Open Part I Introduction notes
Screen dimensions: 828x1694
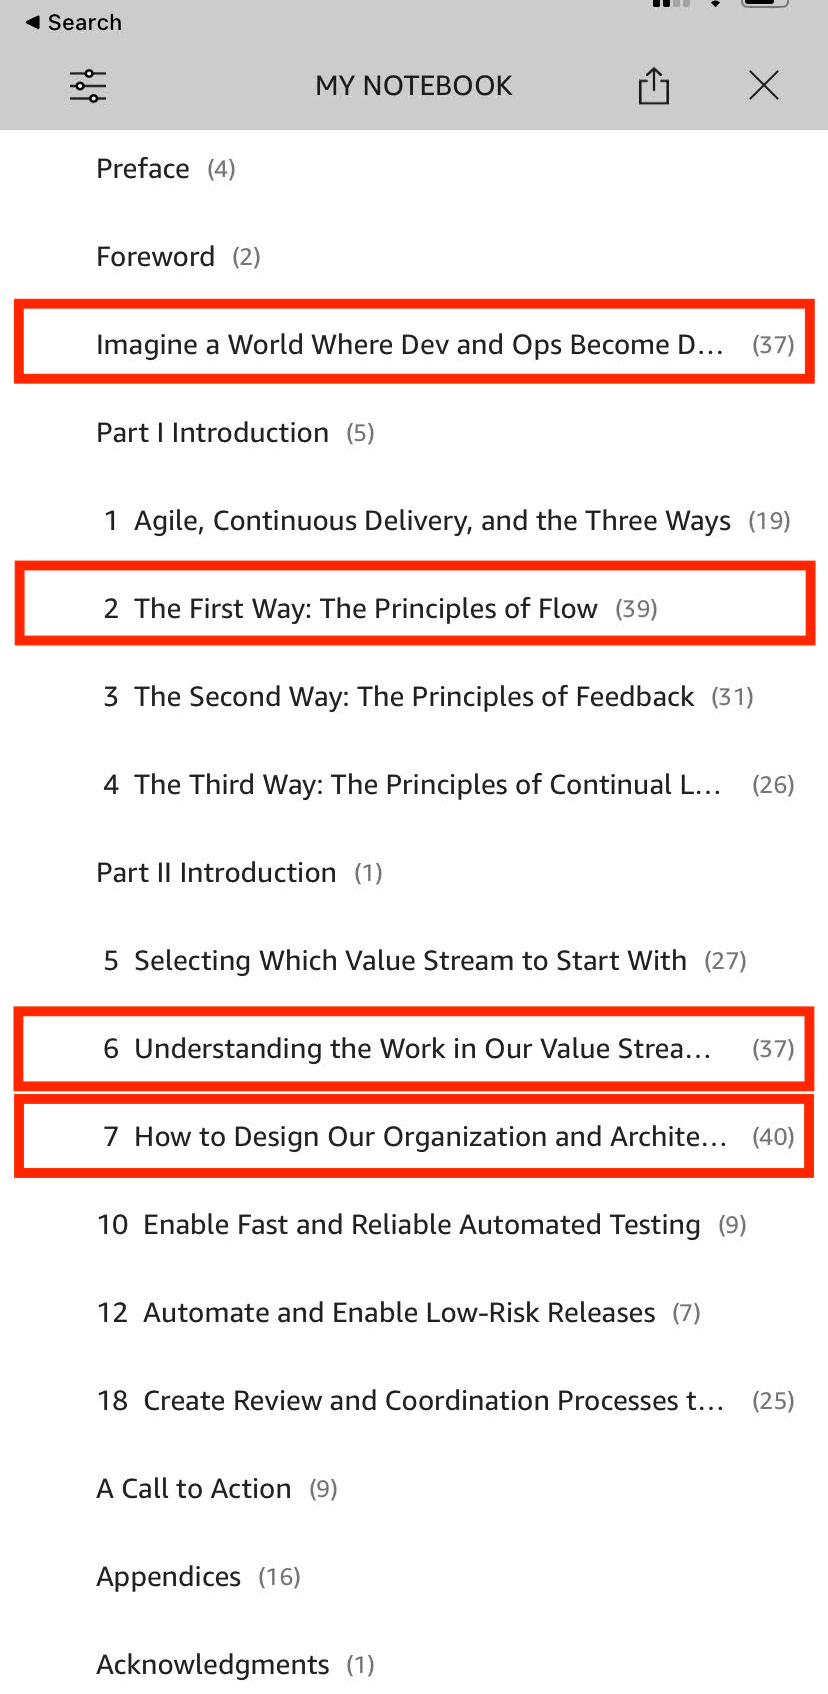point(212,433)
